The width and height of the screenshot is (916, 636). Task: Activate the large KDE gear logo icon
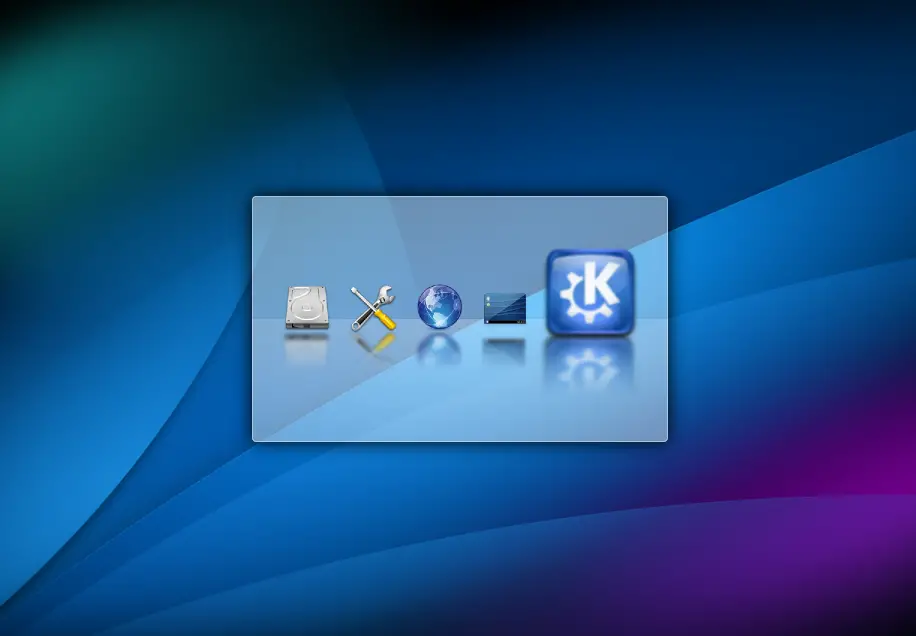tap(590, 293)
